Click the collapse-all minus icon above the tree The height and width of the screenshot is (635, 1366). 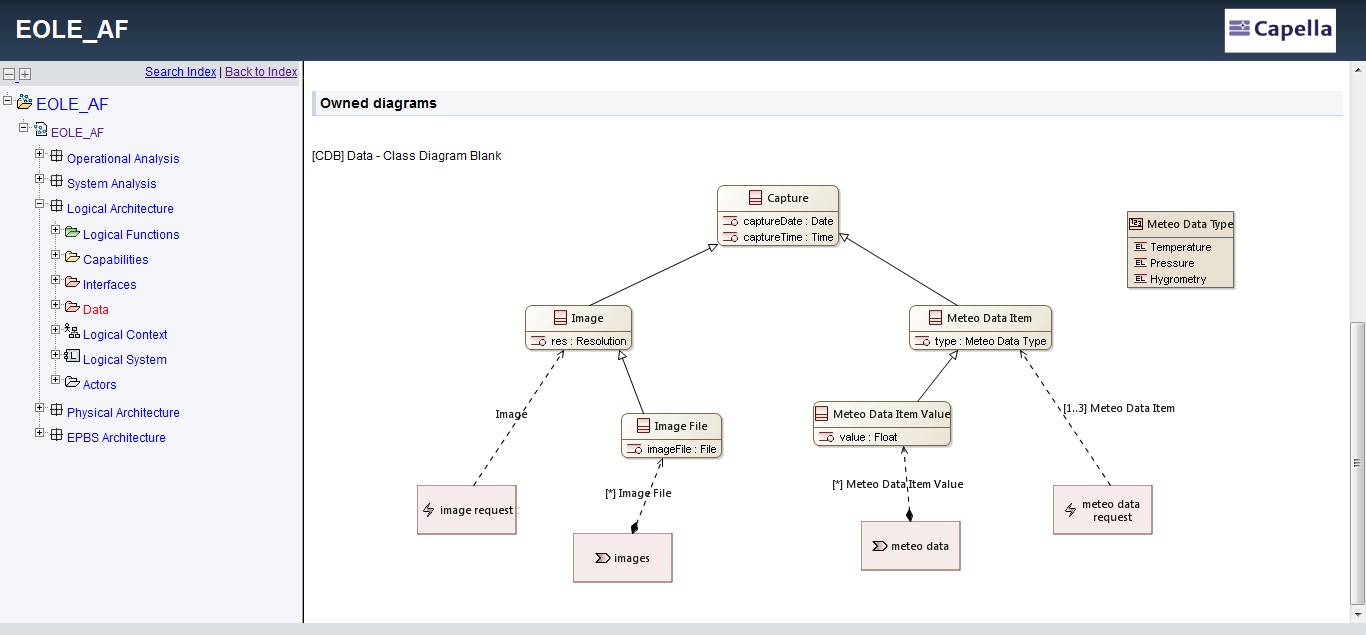pyautogui.click(x=9, y=74)
